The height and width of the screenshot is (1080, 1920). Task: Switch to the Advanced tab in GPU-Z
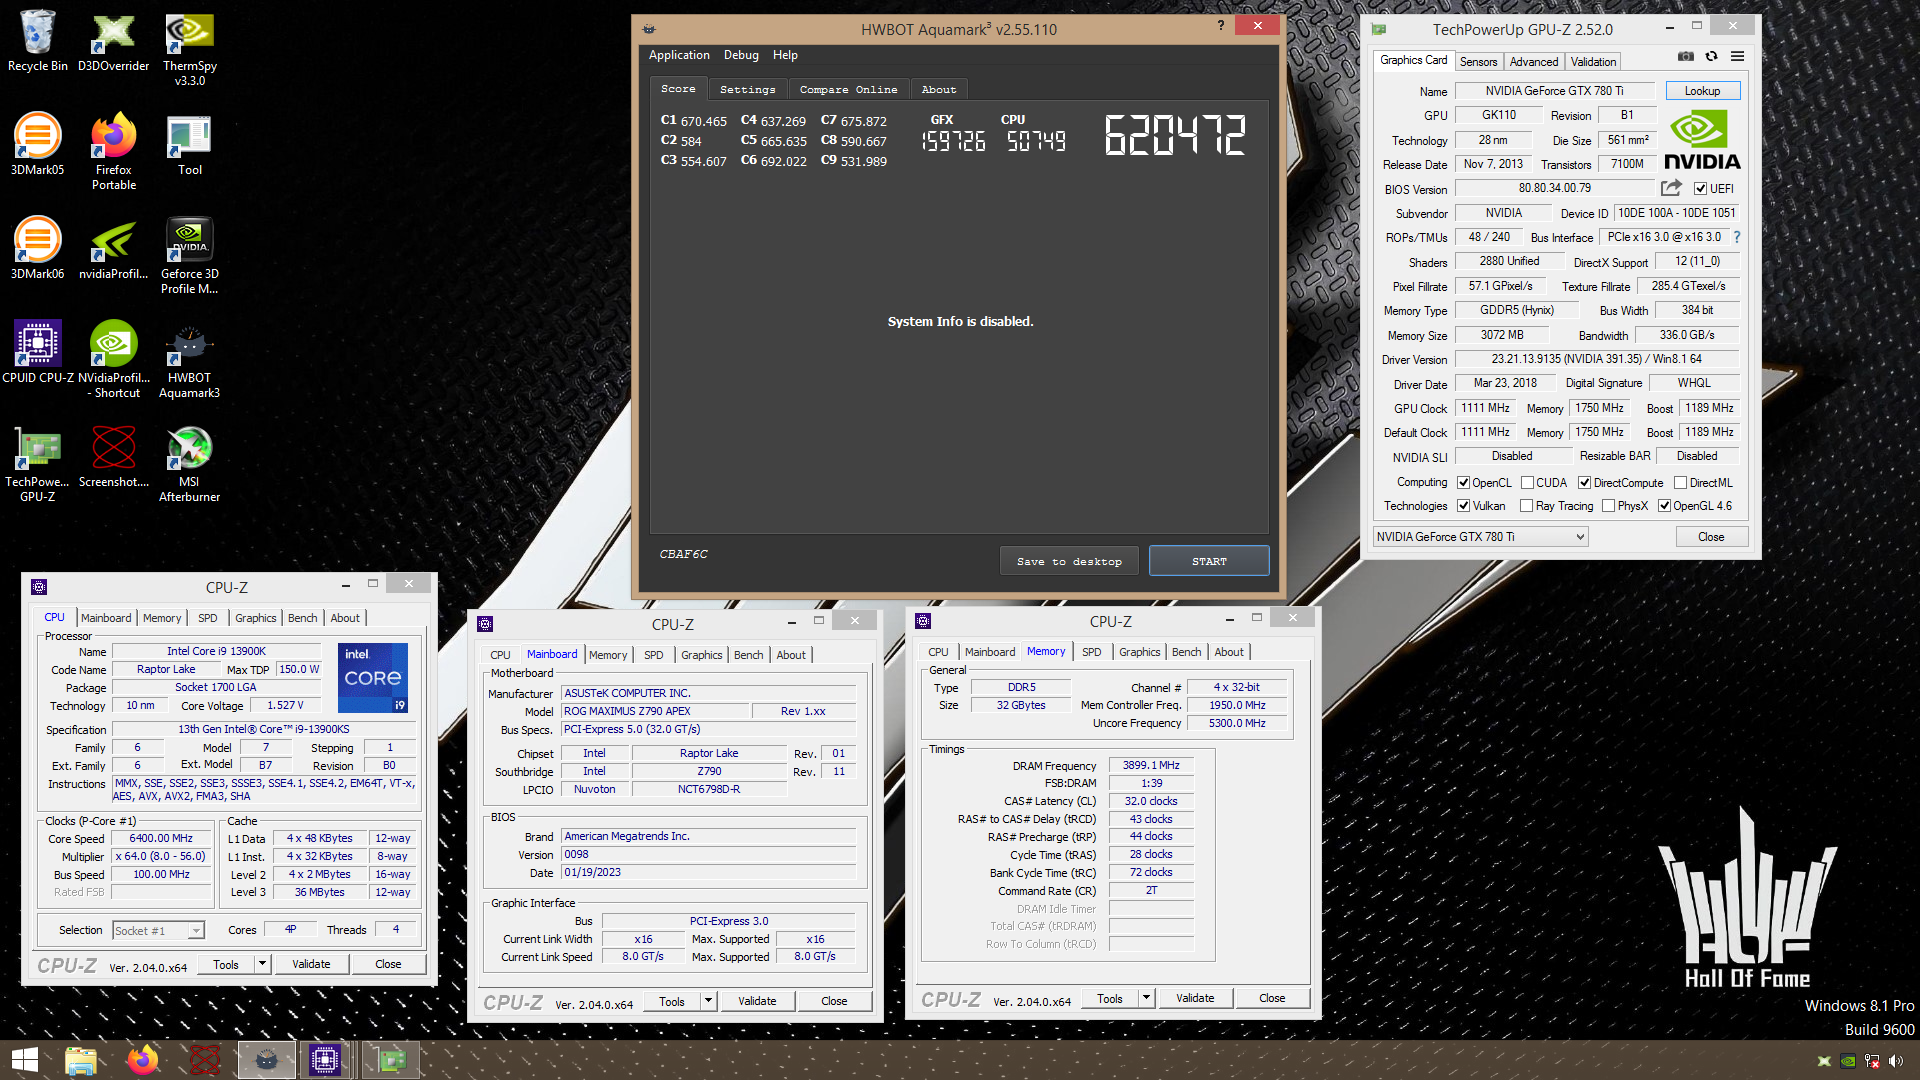[1534, 62]
